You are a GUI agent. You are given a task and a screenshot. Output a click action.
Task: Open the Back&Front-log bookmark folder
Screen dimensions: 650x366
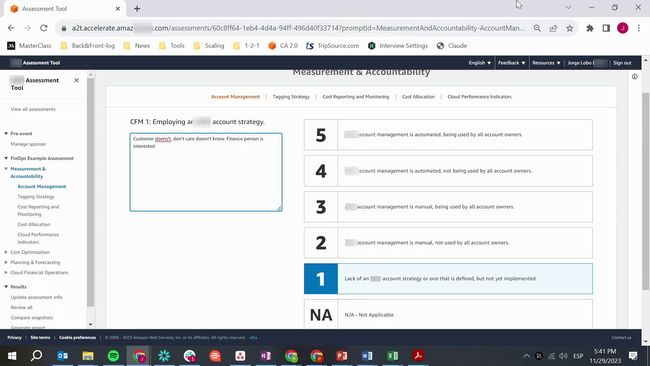(87, 46)
